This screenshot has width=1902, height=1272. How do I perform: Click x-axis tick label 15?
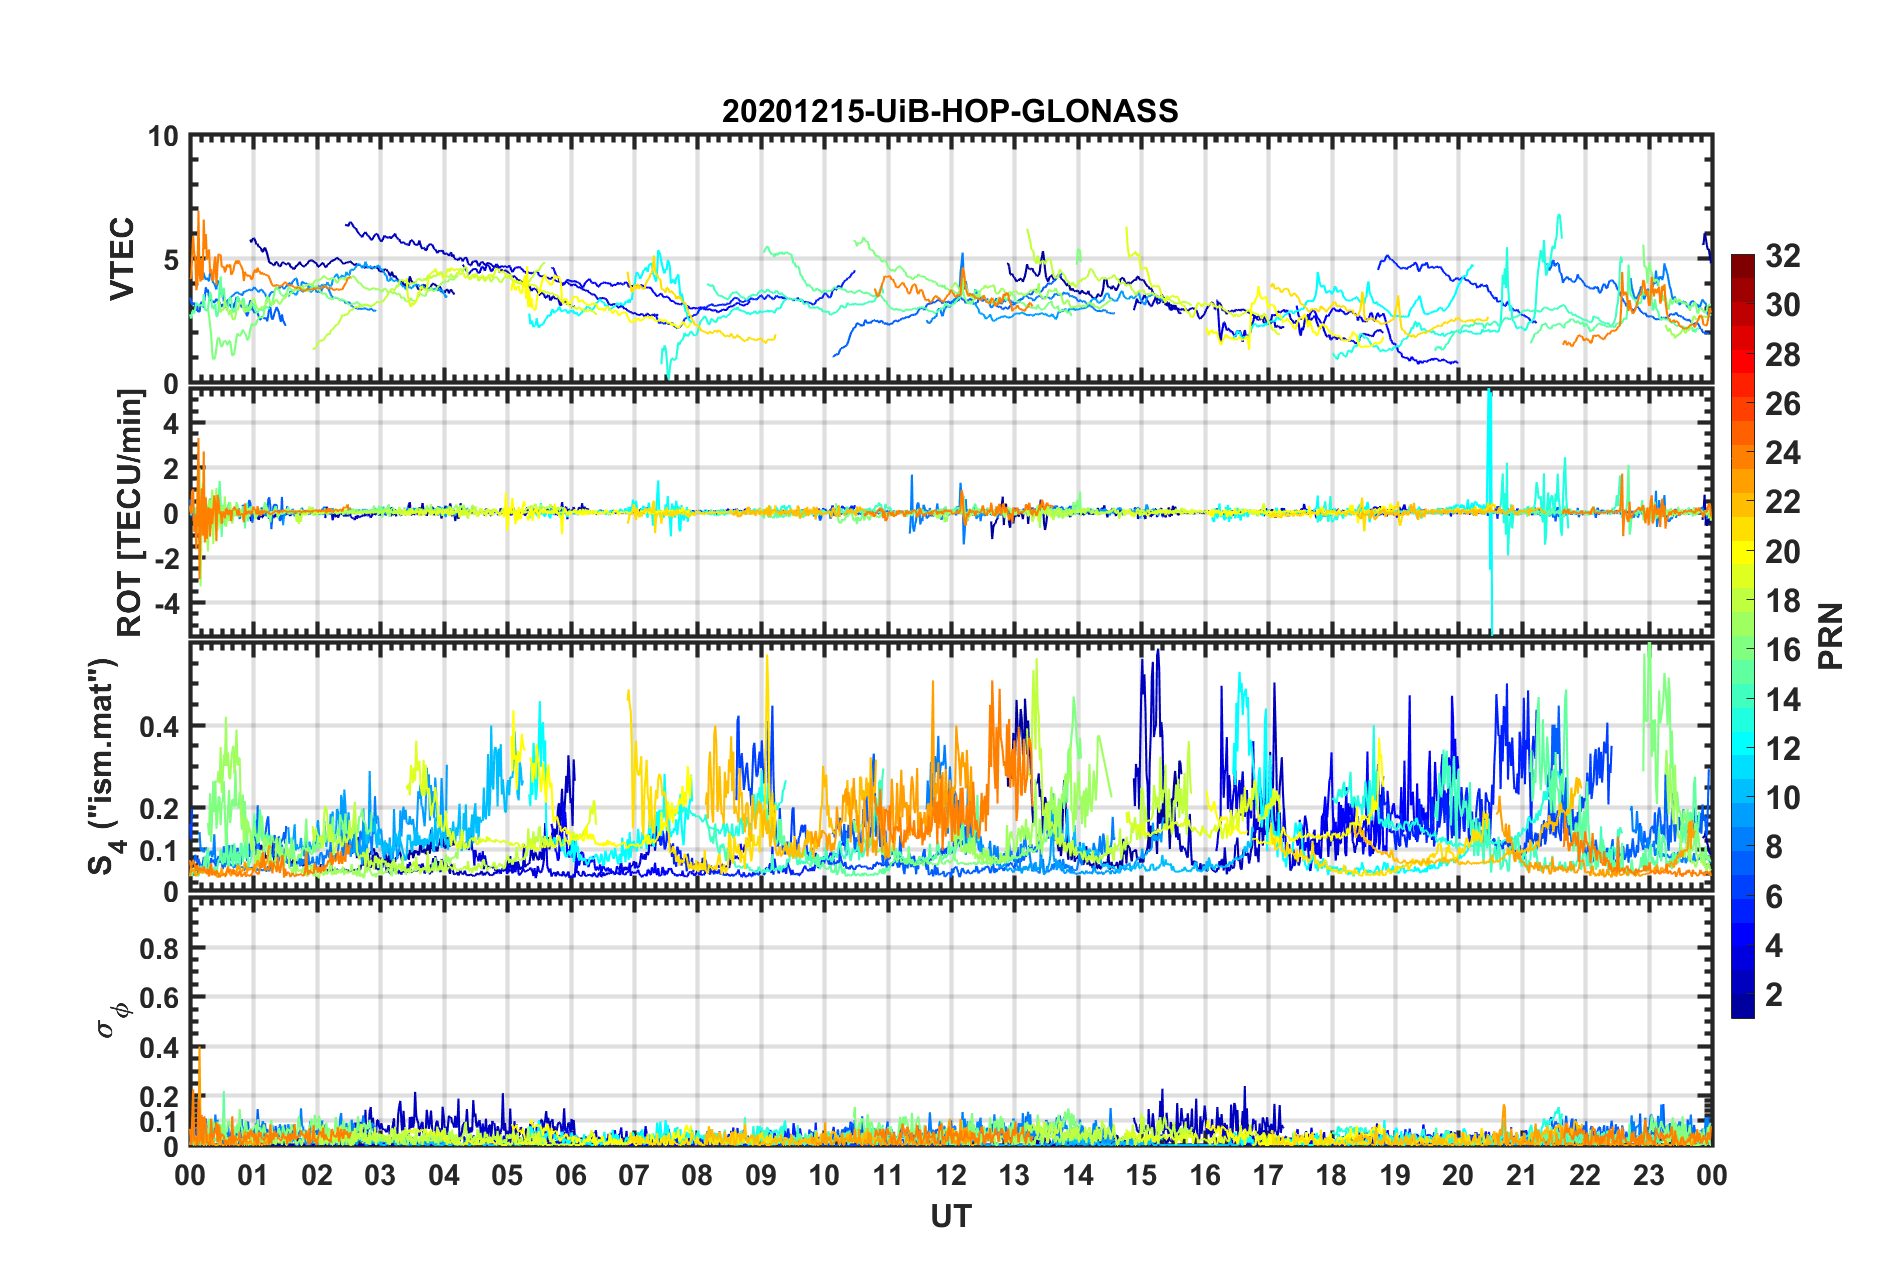click(1141, 1175)
